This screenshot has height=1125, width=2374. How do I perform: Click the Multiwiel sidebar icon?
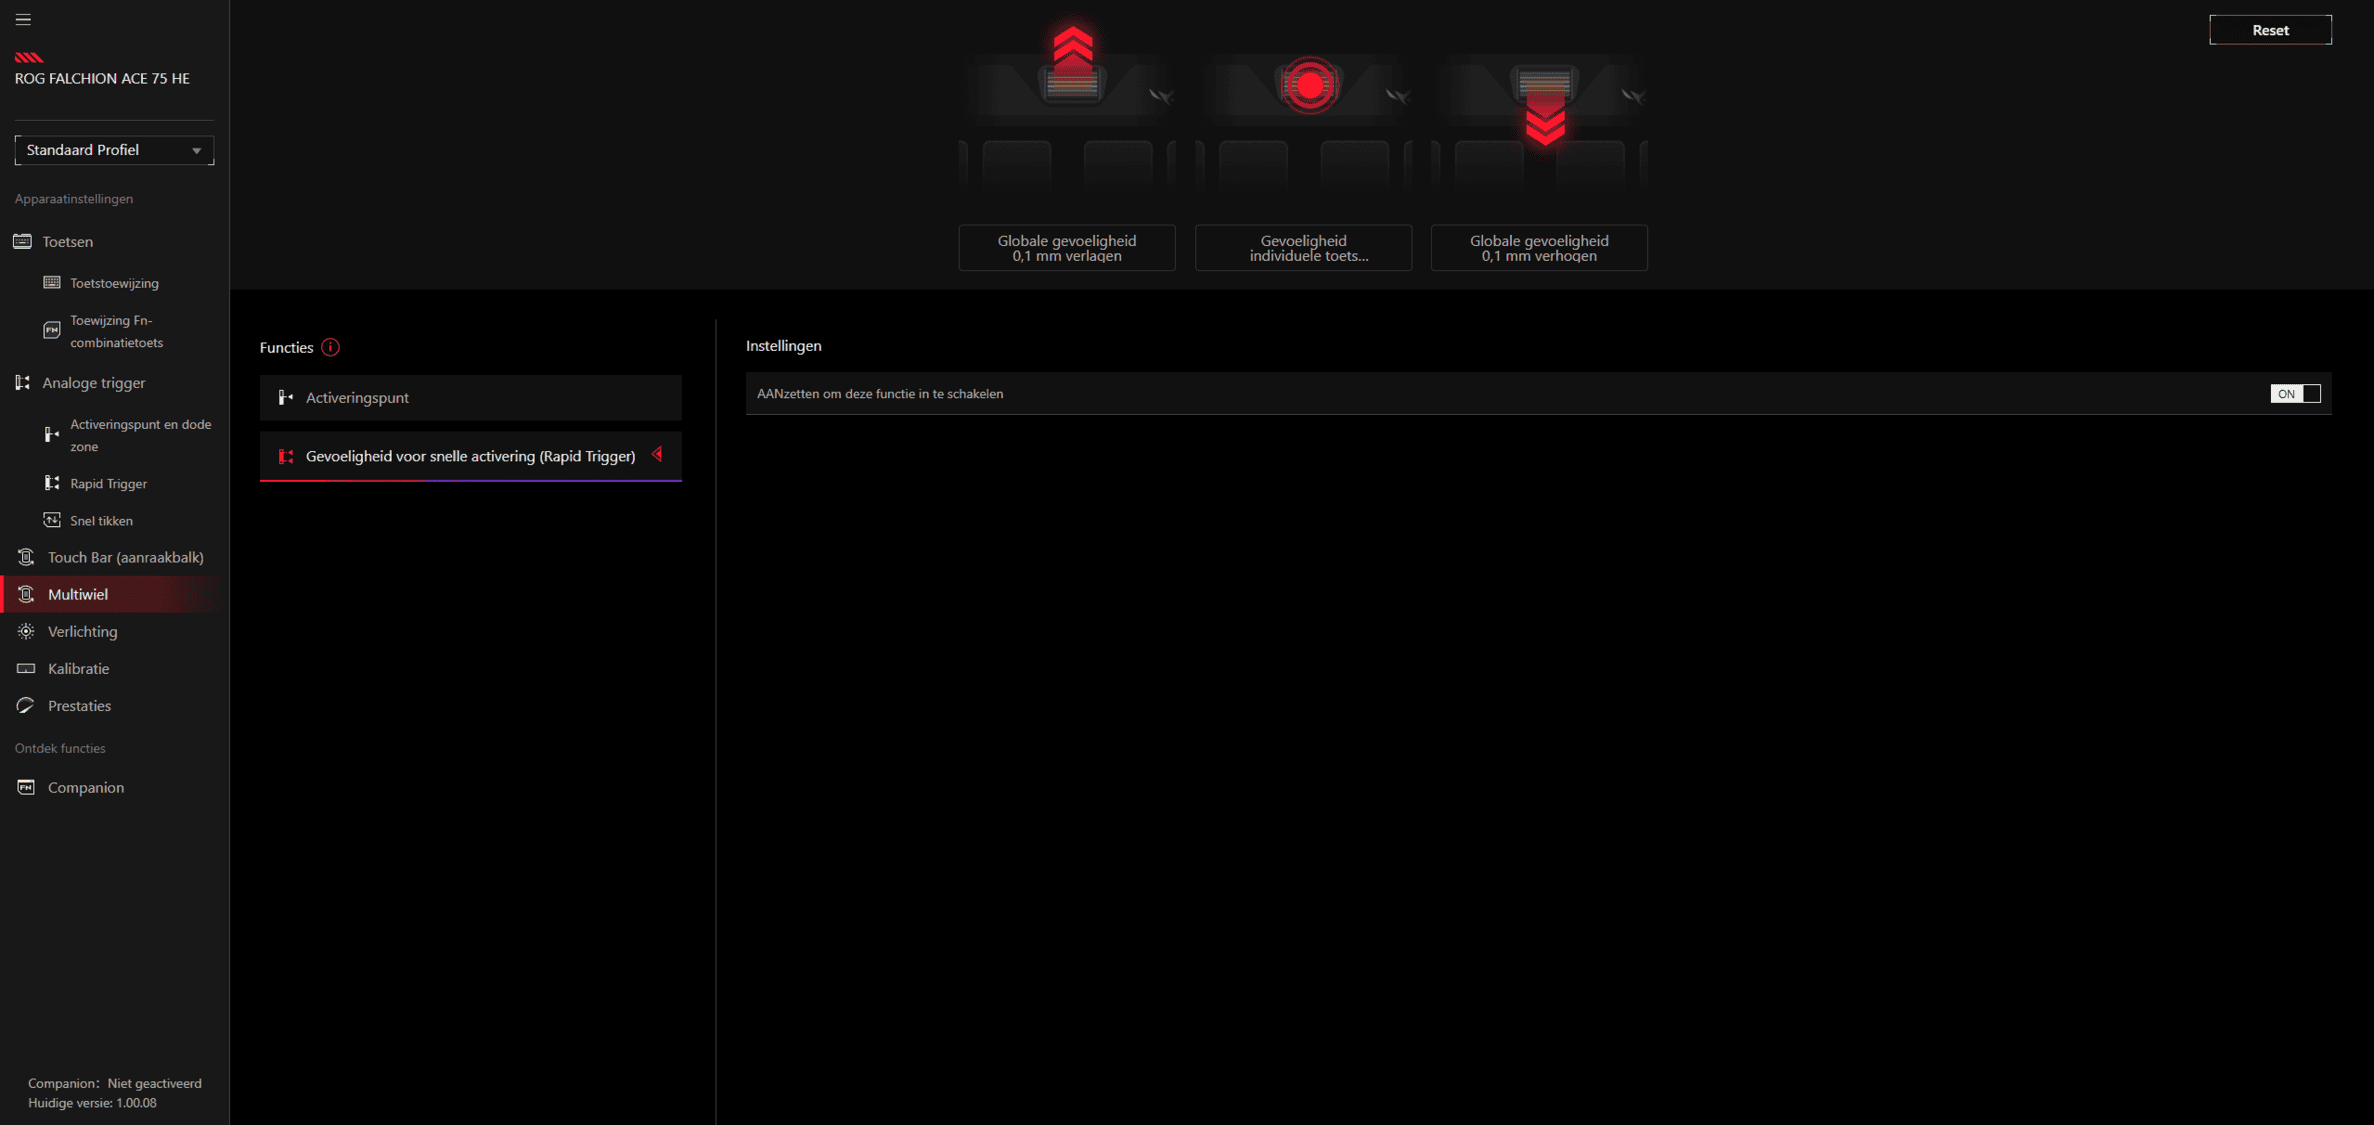click(26, 594)
